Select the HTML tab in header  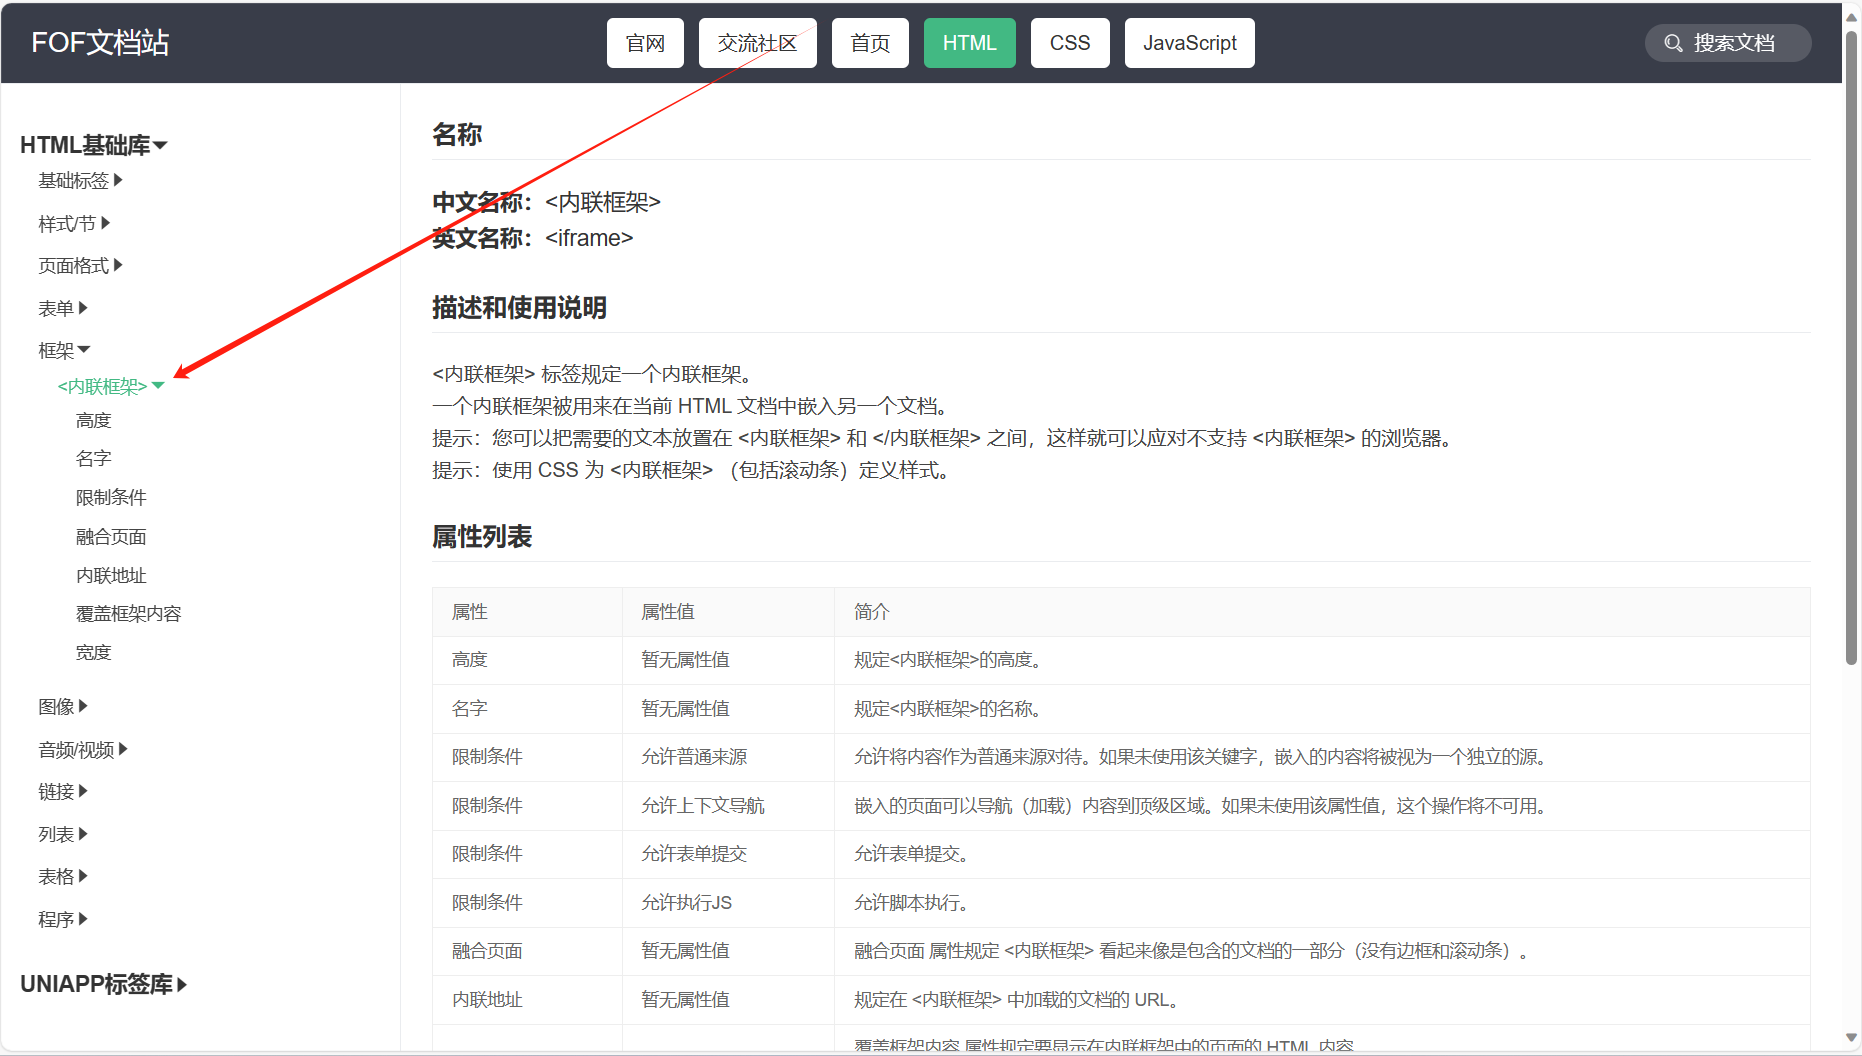[969, 43]
